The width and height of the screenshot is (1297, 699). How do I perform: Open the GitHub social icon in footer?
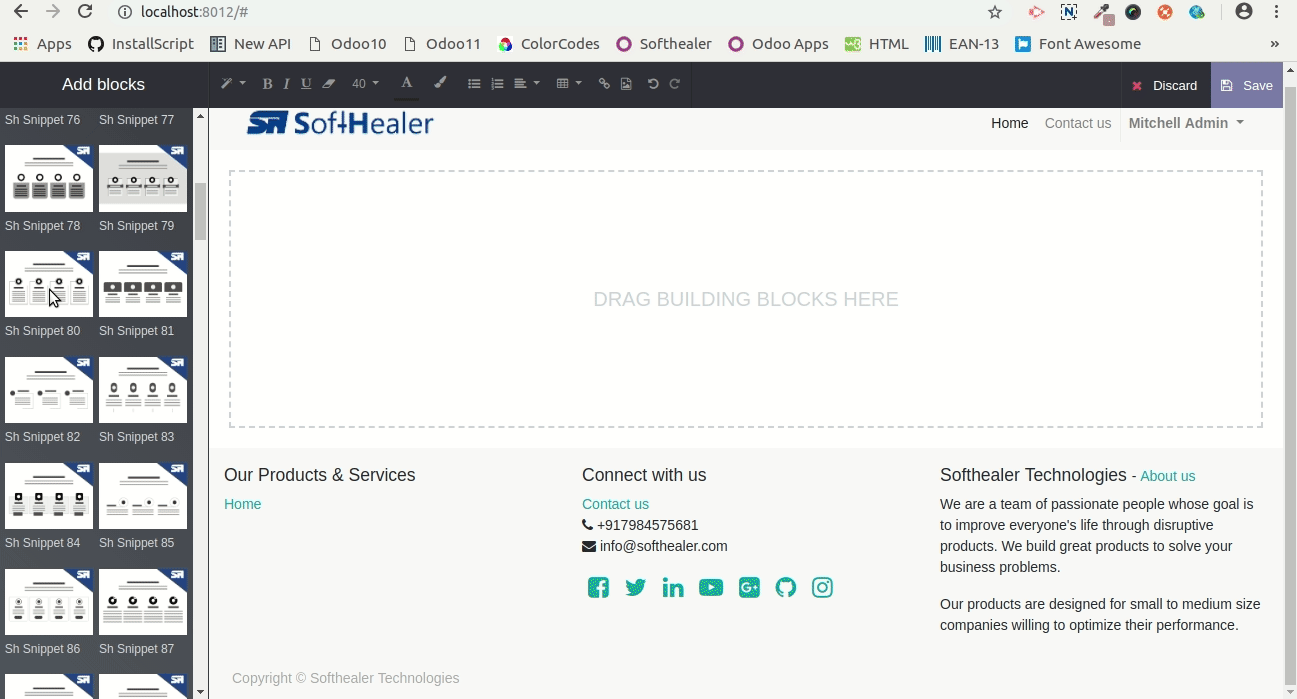(786, 587)
